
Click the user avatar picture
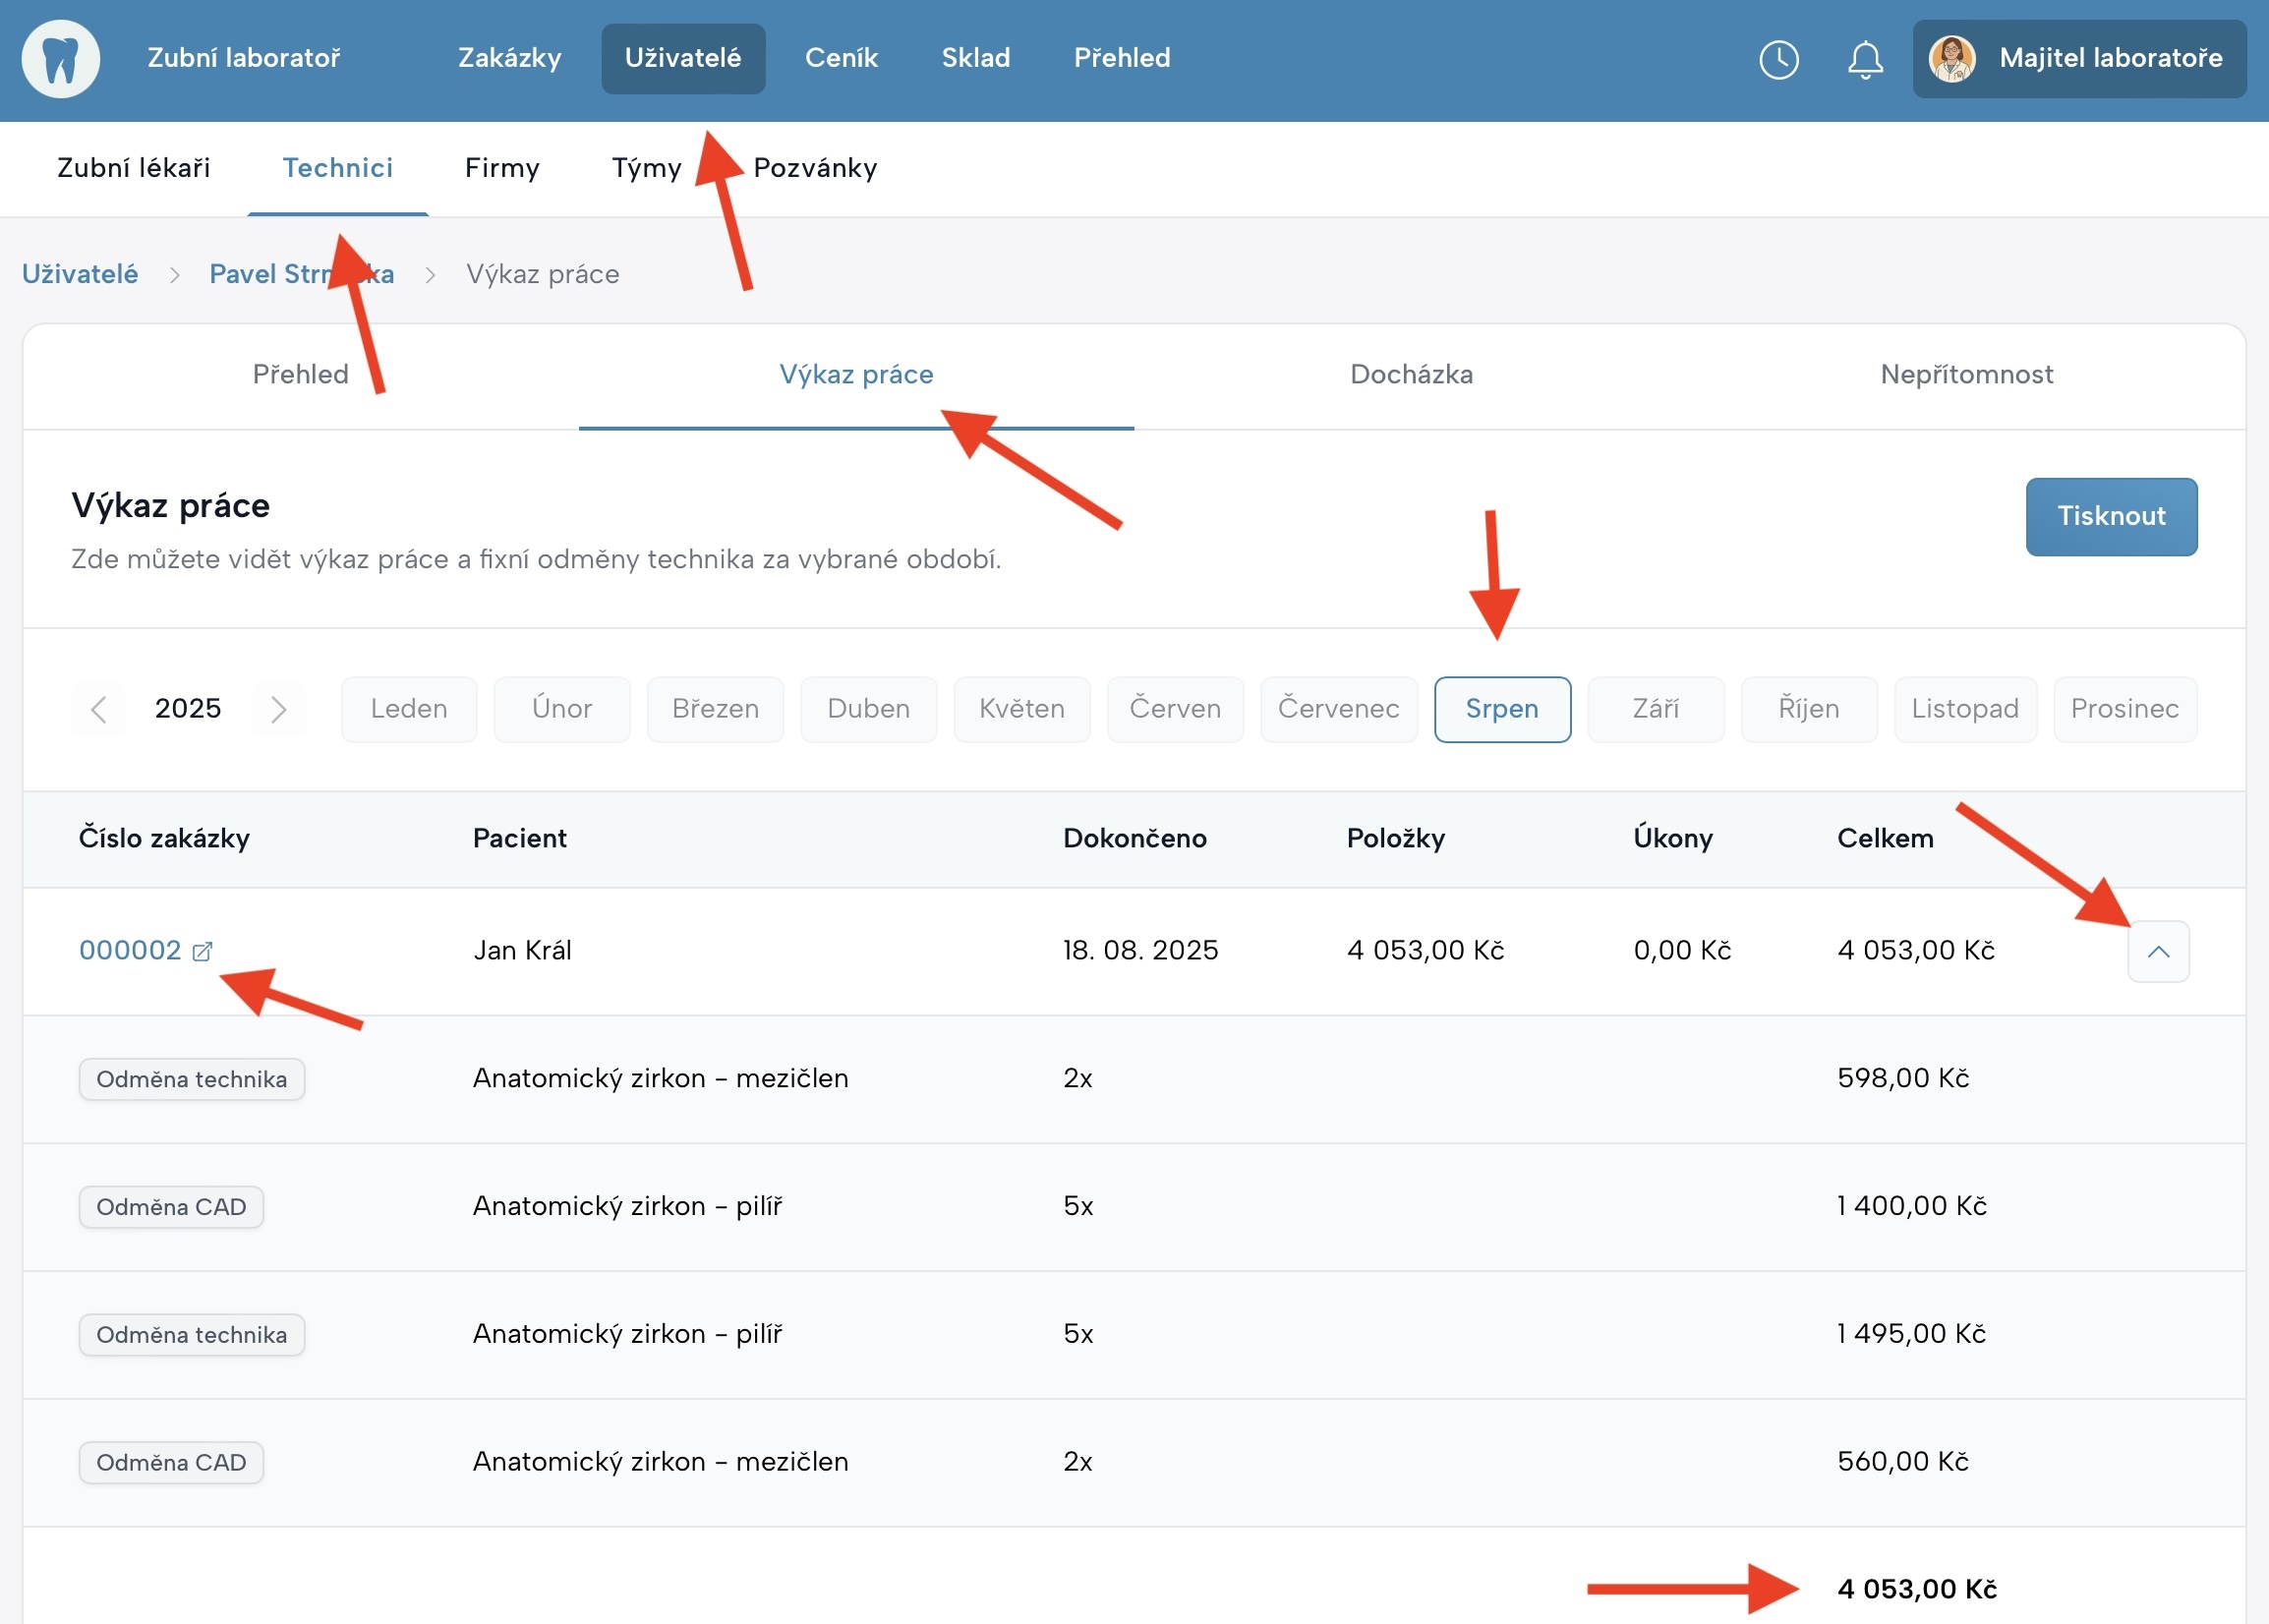(1951, 59)
